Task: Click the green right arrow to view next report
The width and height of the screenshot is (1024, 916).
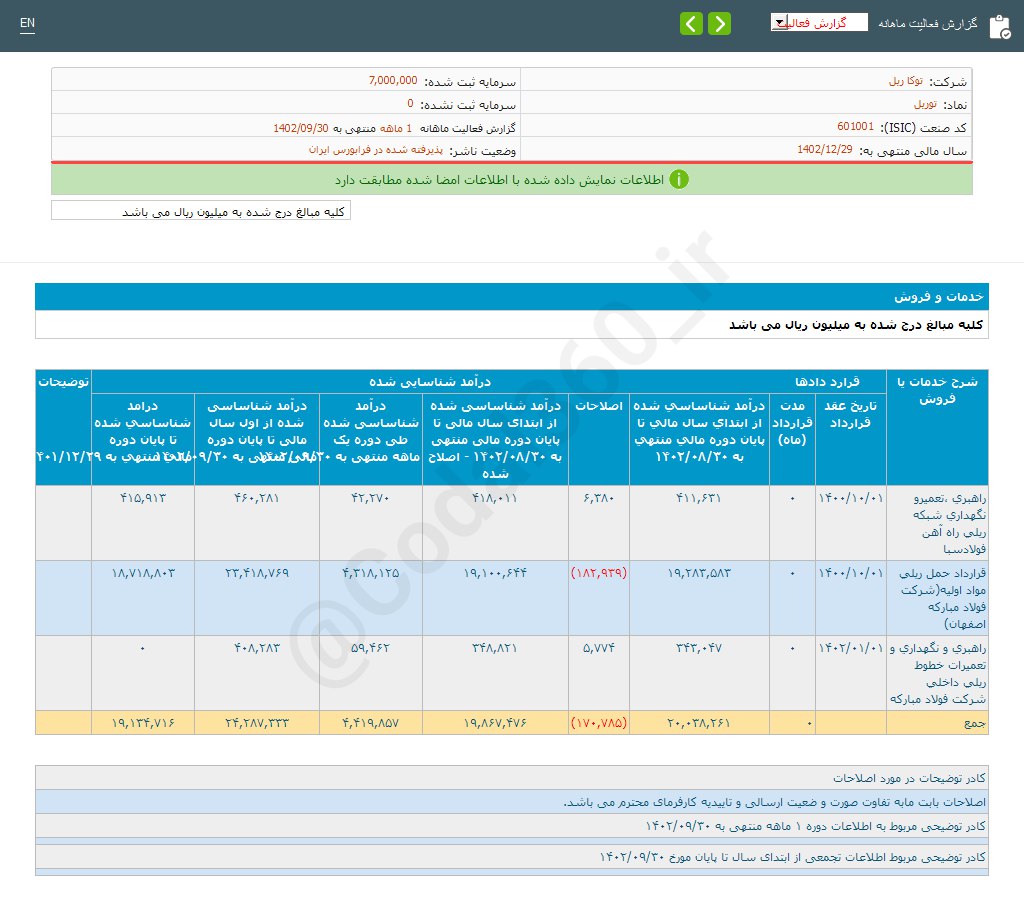Action: click(719, 22)
